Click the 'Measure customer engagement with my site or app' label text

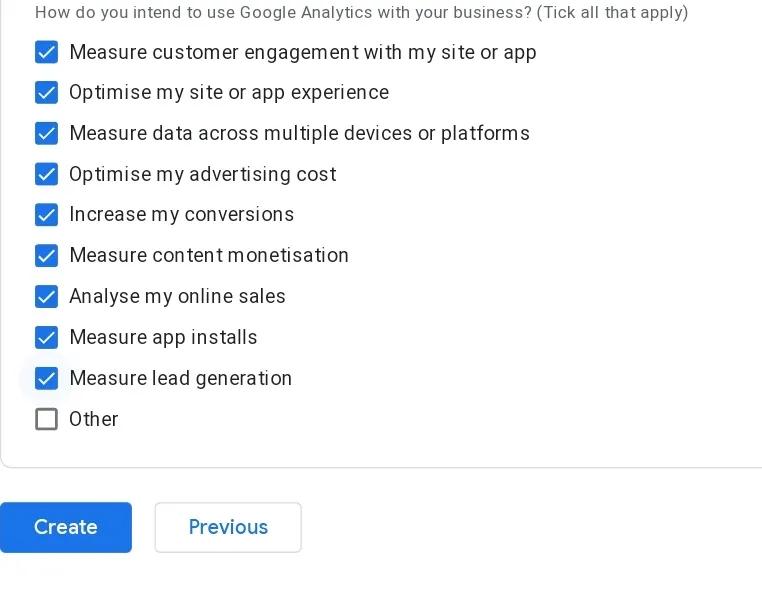point(302,52)
